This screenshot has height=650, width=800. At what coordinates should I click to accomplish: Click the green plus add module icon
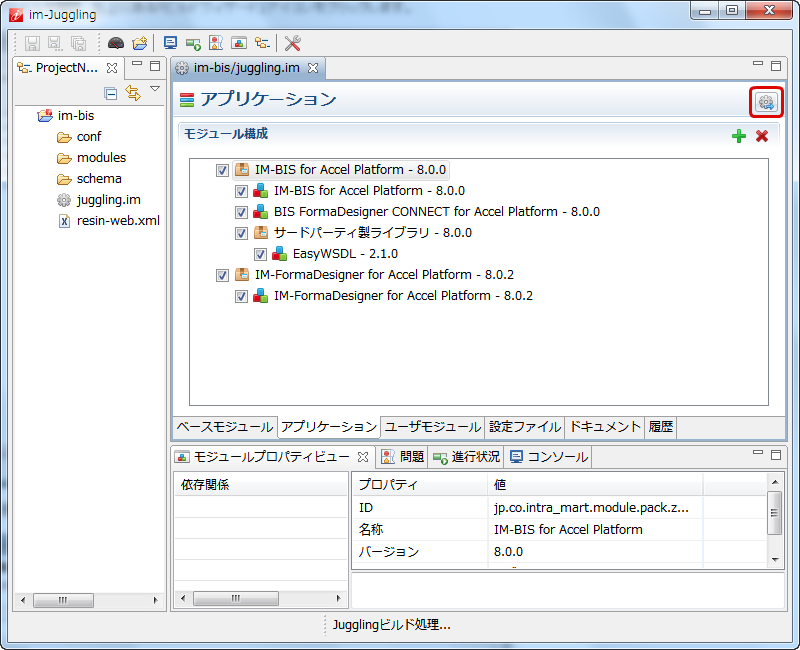click(739, 136)
